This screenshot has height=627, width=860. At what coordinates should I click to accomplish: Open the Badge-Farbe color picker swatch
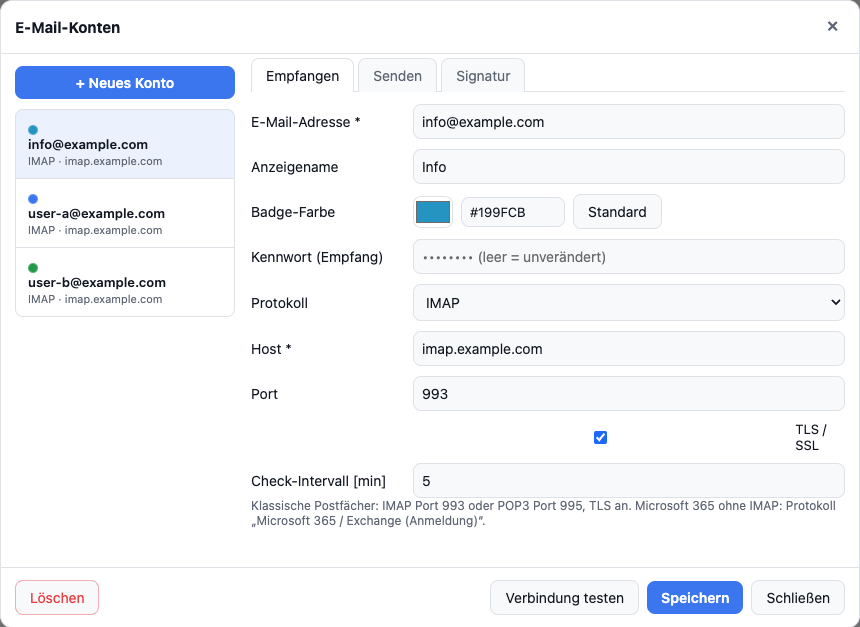pos(433,212)
